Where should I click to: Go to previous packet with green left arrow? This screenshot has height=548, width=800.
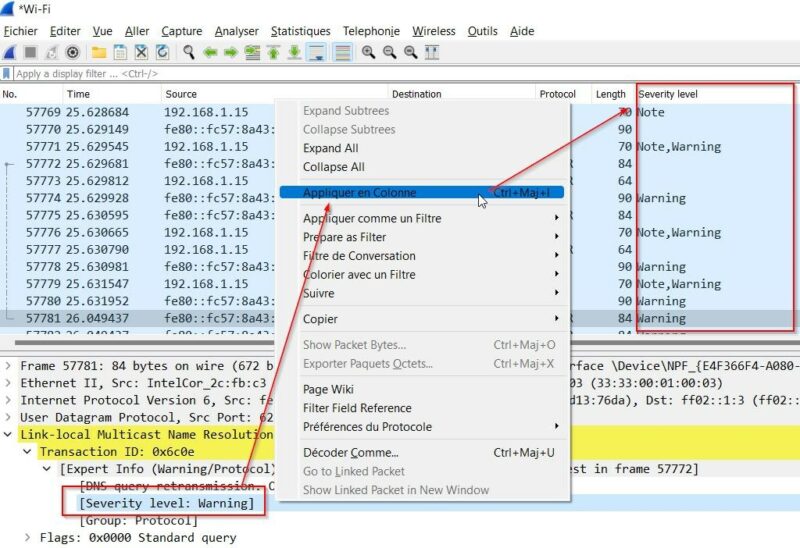coord(209,52)
